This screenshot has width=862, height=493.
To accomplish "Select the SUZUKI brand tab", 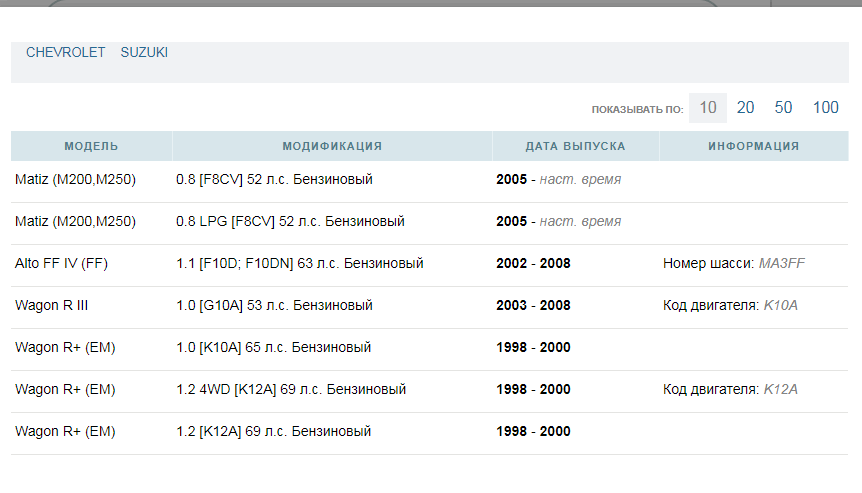I will (x=144, y=52).
